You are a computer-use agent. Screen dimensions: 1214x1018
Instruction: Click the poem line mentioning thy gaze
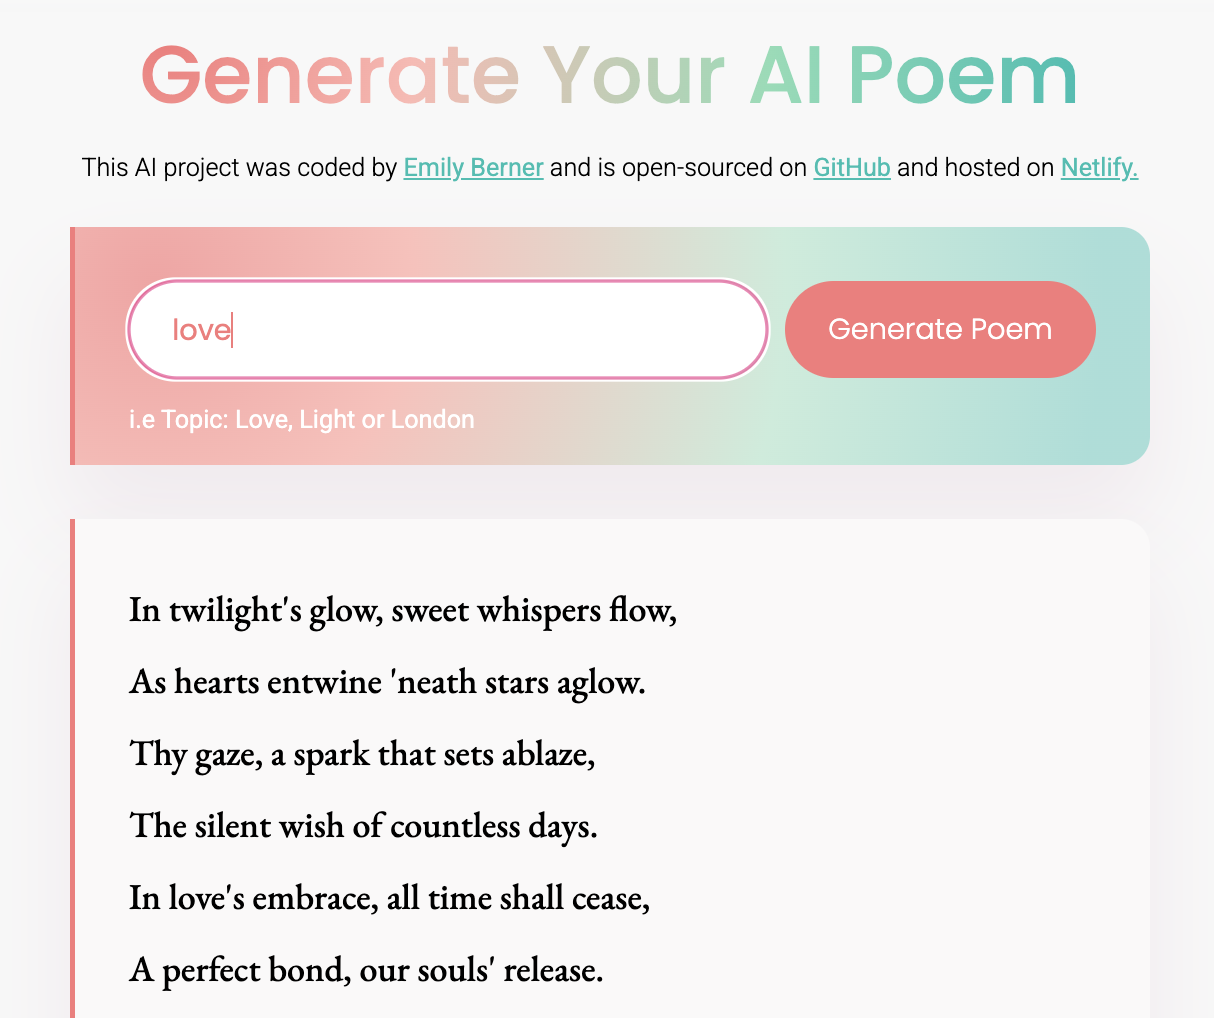(x=361, y=753)
